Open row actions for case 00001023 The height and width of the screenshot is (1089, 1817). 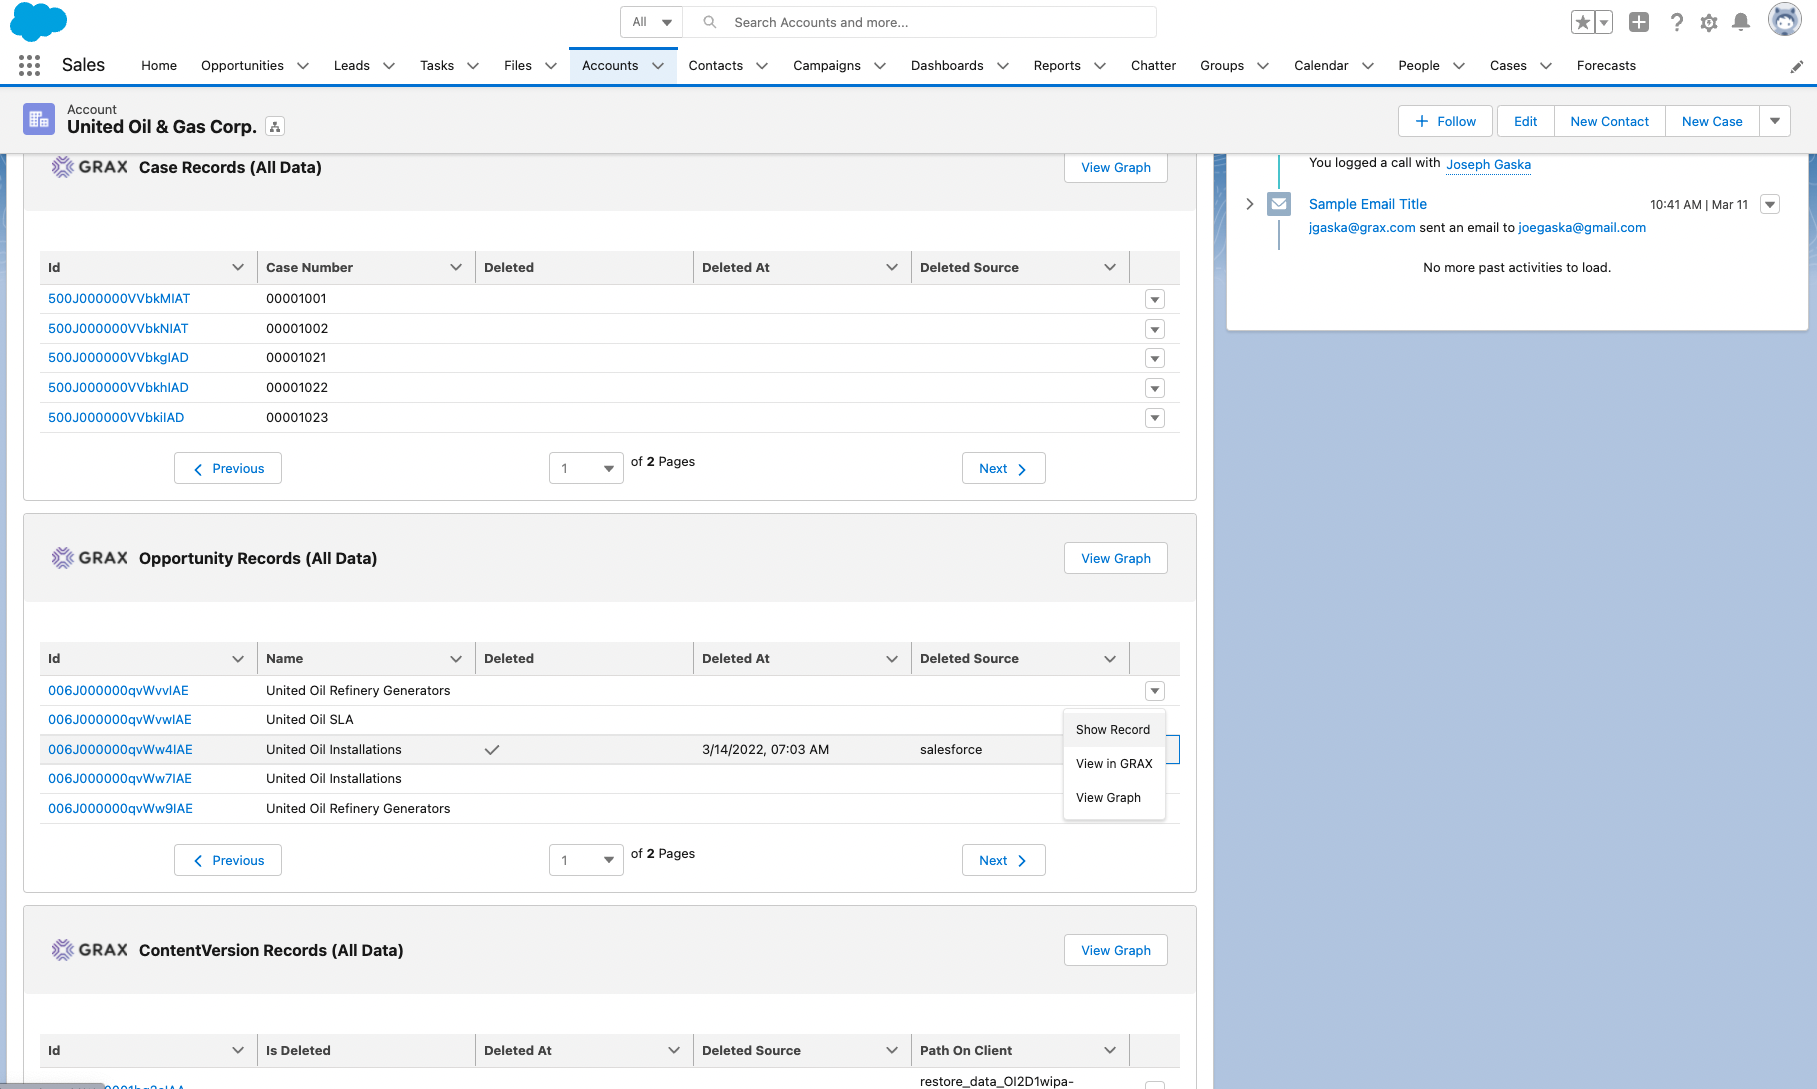pos(1155,418)
